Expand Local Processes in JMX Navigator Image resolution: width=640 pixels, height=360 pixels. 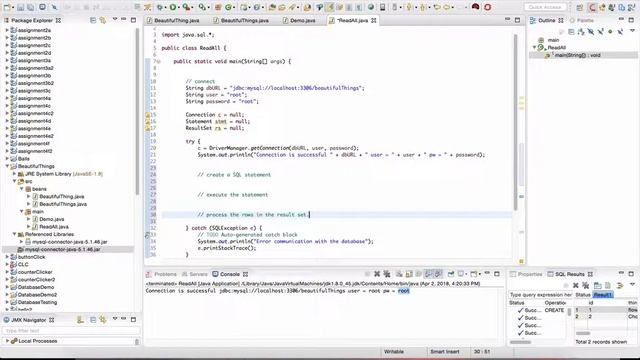pos(7,341)
